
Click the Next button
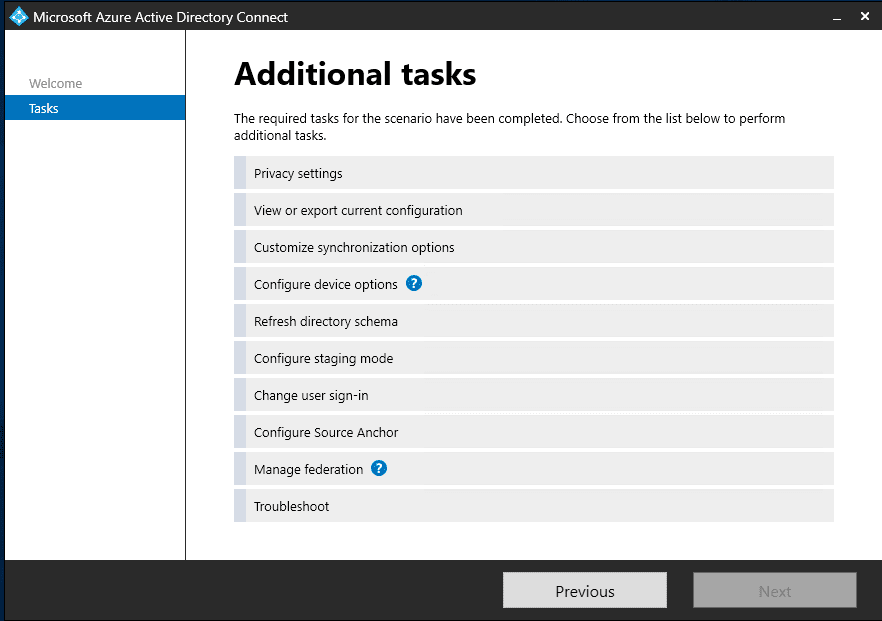(x=775, y=591)
